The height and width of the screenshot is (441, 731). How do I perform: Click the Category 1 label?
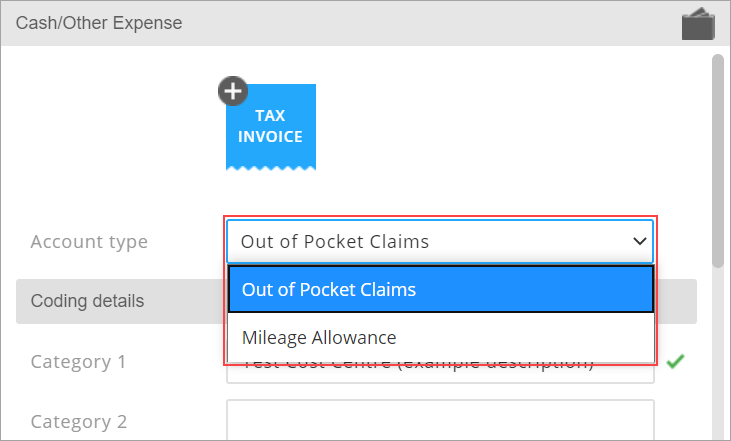[x=78, y=362]
